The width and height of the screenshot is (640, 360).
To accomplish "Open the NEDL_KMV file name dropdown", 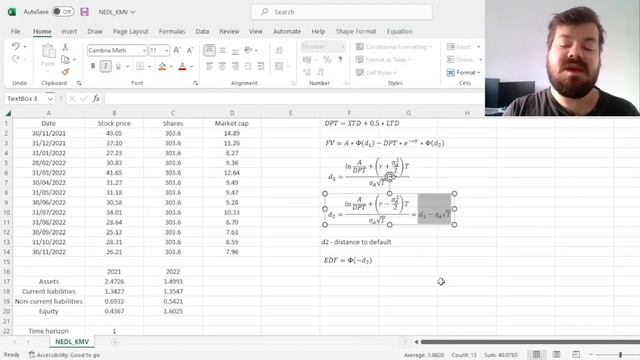I will coord(117,12).
